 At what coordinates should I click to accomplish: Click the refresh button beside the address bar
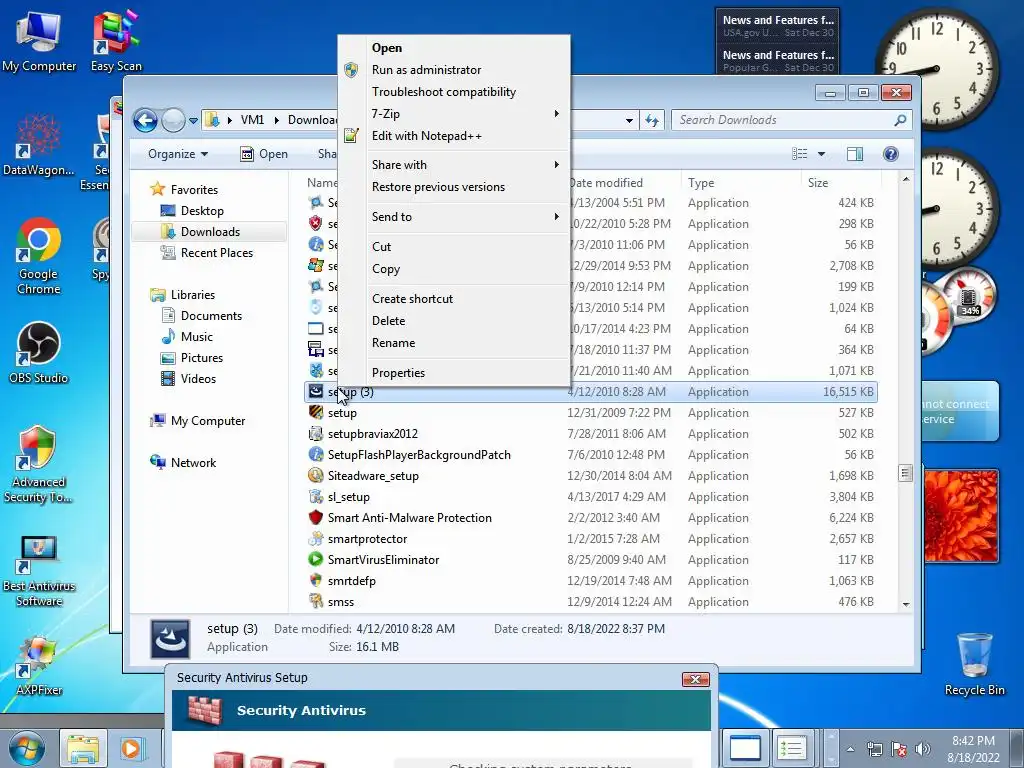coord(652,120)
